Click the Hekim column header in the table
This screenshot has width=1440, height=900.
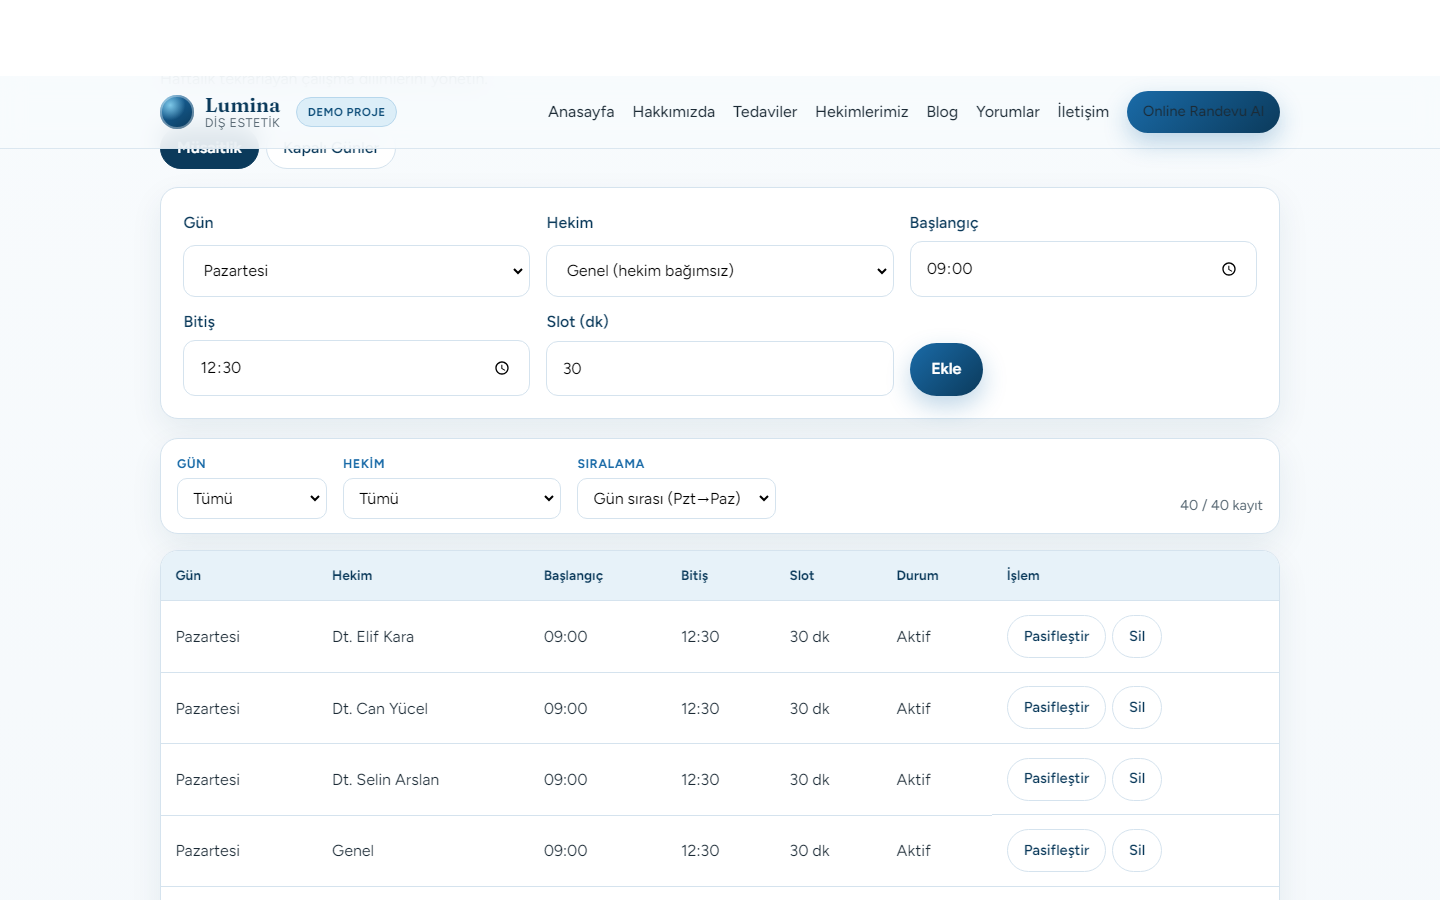click(x=352, y=576)
